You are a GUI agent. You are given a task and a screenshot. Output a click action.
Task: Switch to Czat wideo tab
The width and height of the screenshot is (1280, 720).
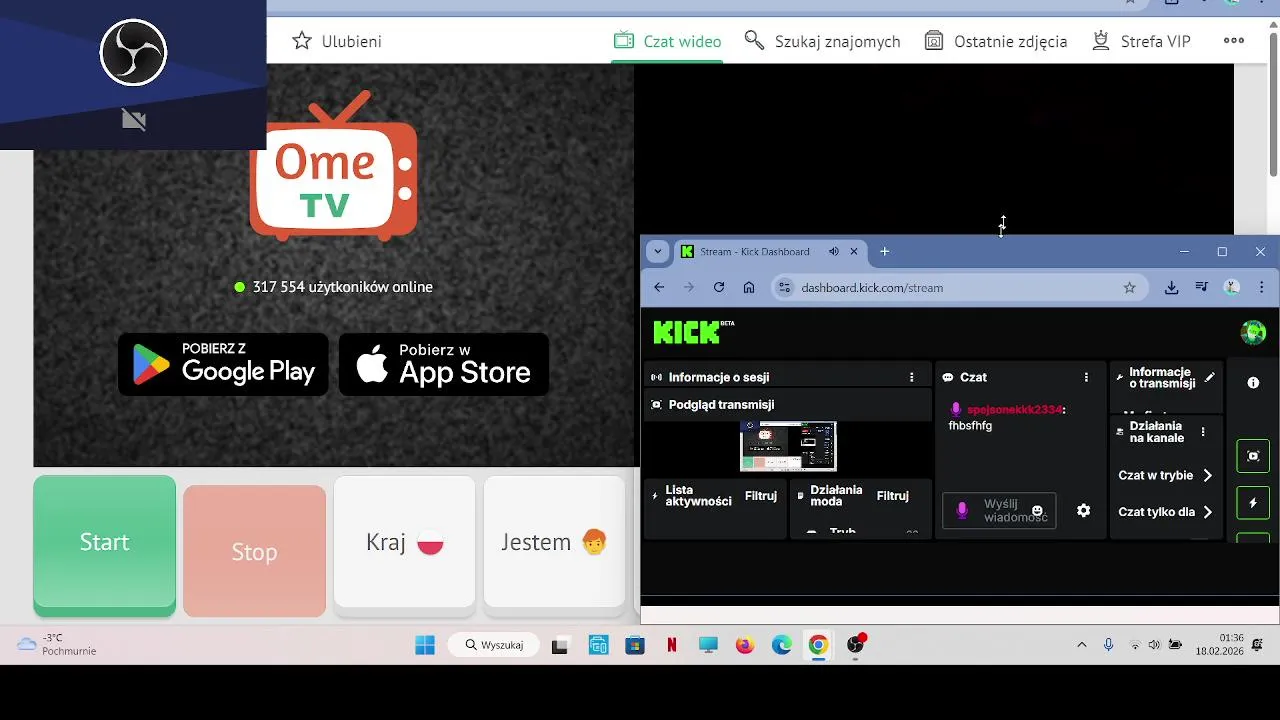(x=667, y=41)
